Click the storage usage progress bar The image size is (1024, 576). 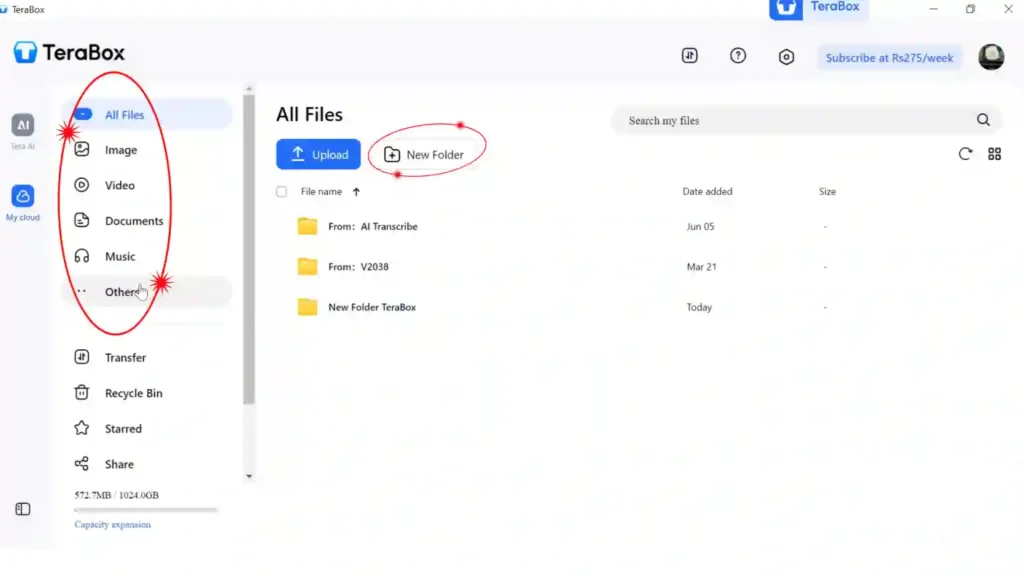click(145, 509)
